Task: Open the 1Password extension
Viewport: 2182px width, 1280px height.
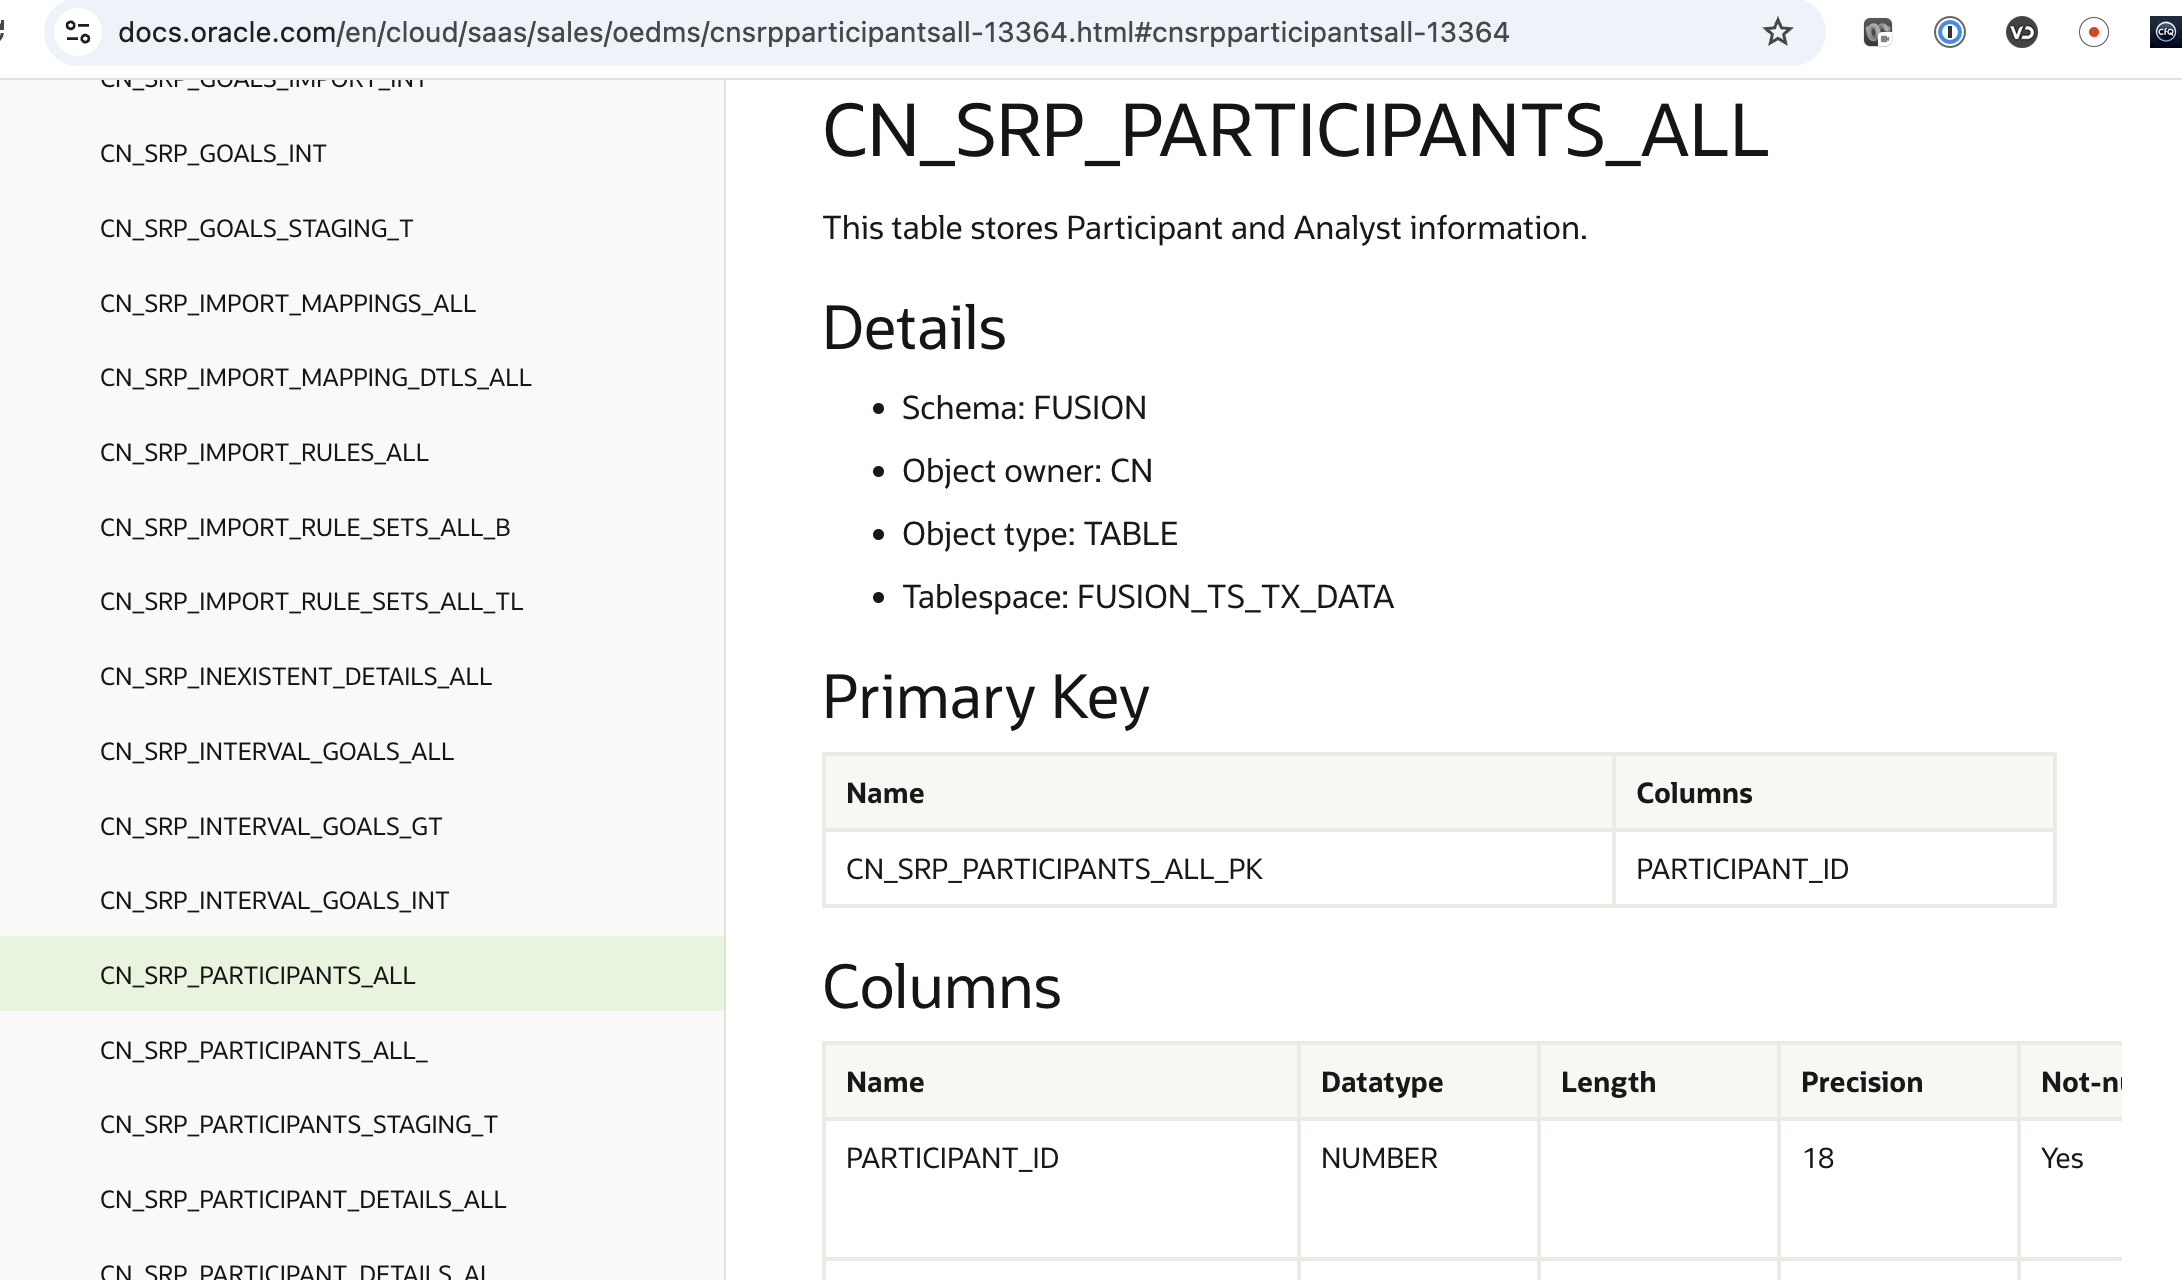Action: click(x=1950, y=31)
